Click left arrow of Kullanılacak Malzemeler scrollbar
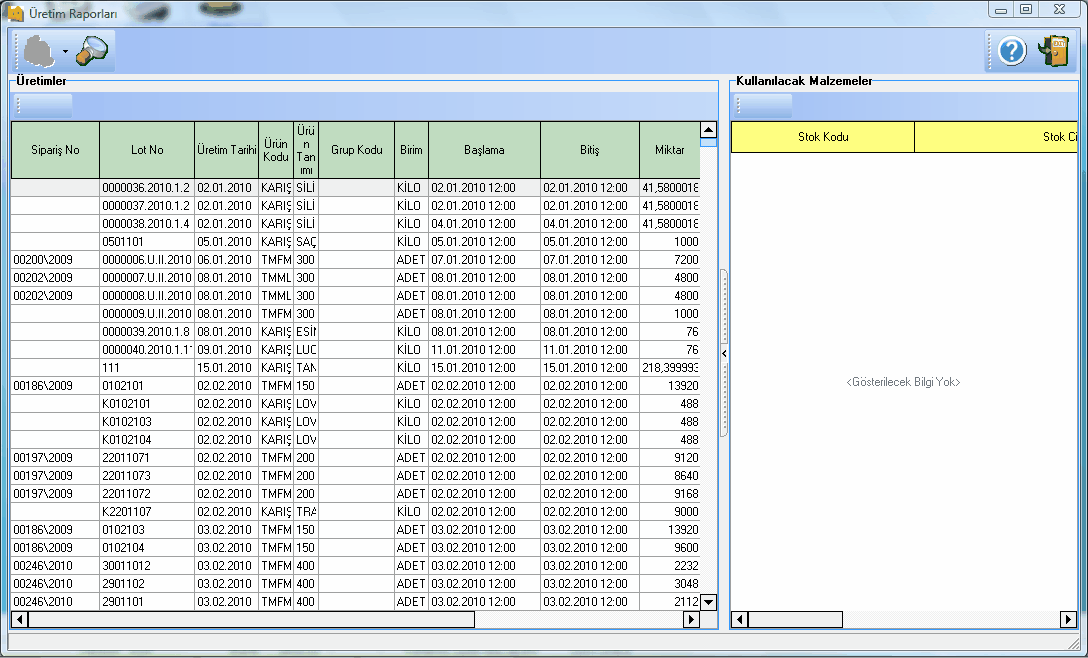Image resolution: width=1088 pixels, height=658 pixels. (x=740, y=619)
